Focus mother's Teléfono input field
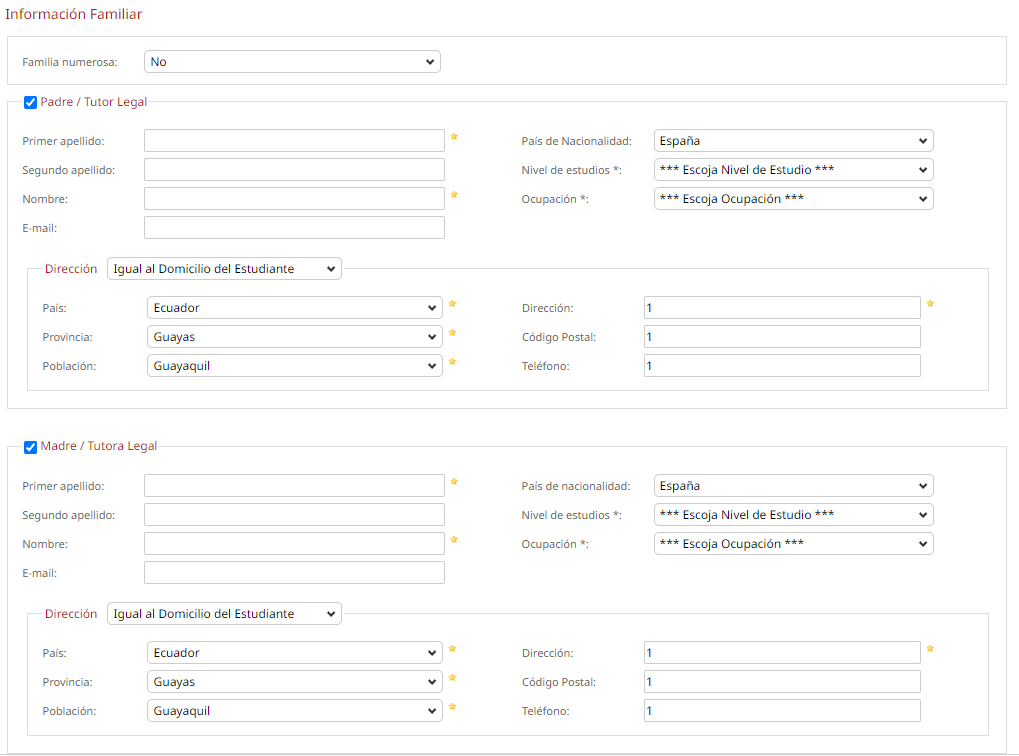The height and width of the screenshot is (756, 1019). (782, 711)
